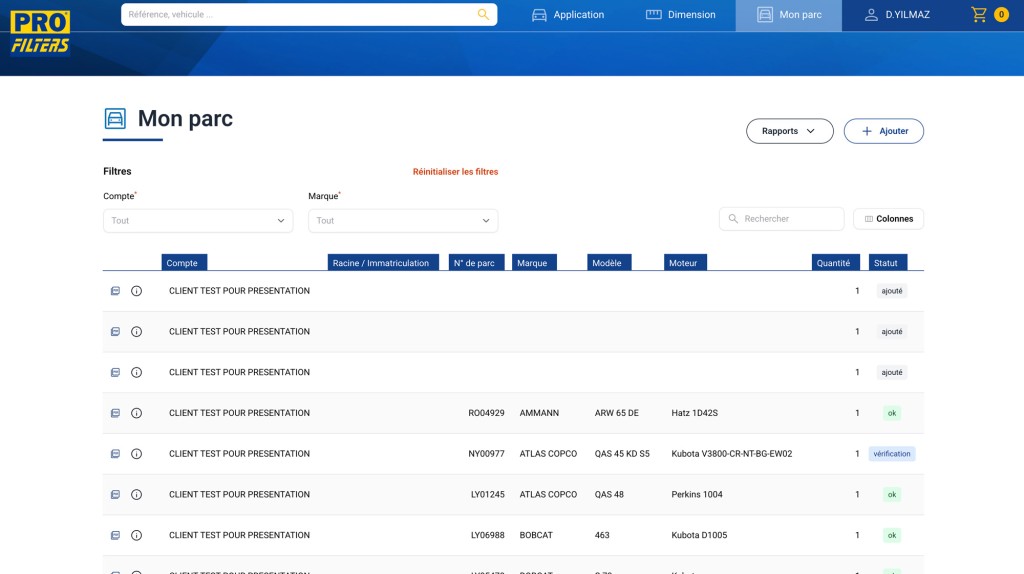Select the RO04929 park number cell
This screenshot has width=1024, height=574.
tap(486, 413)
